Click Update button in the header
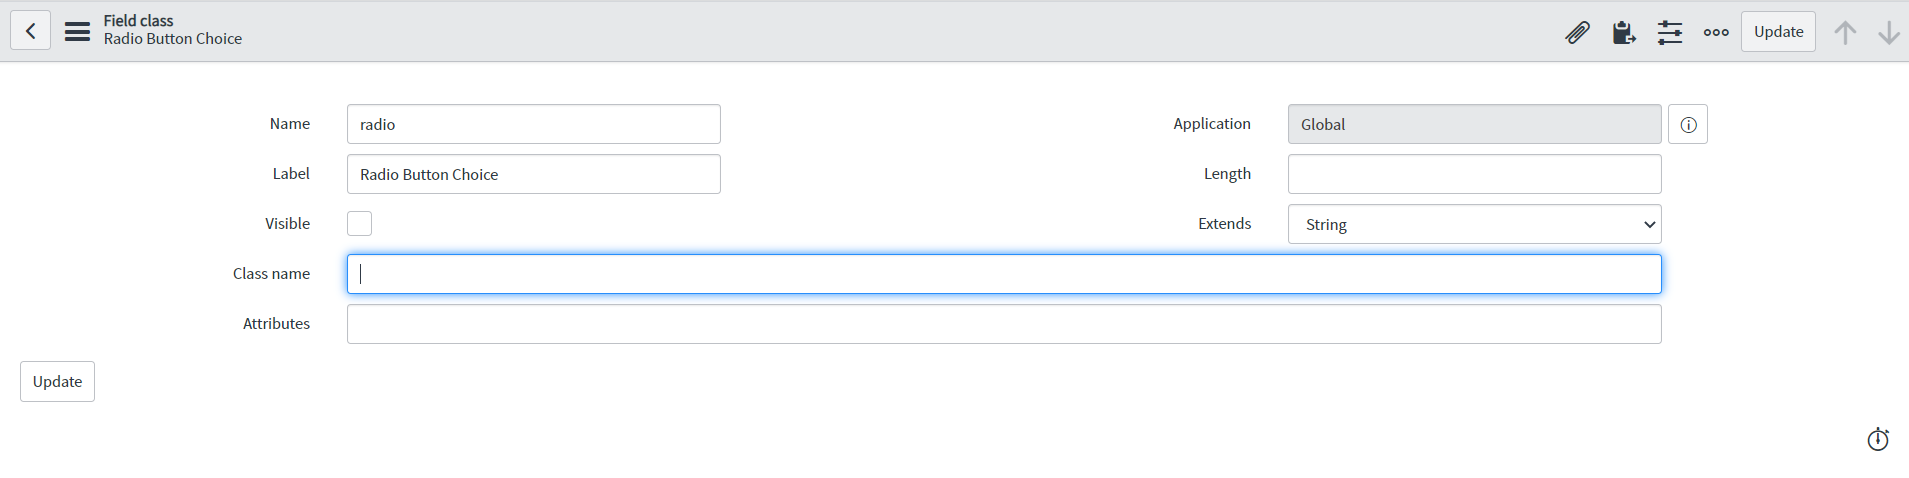1909x478 pixels. [x=1778, y=32]
